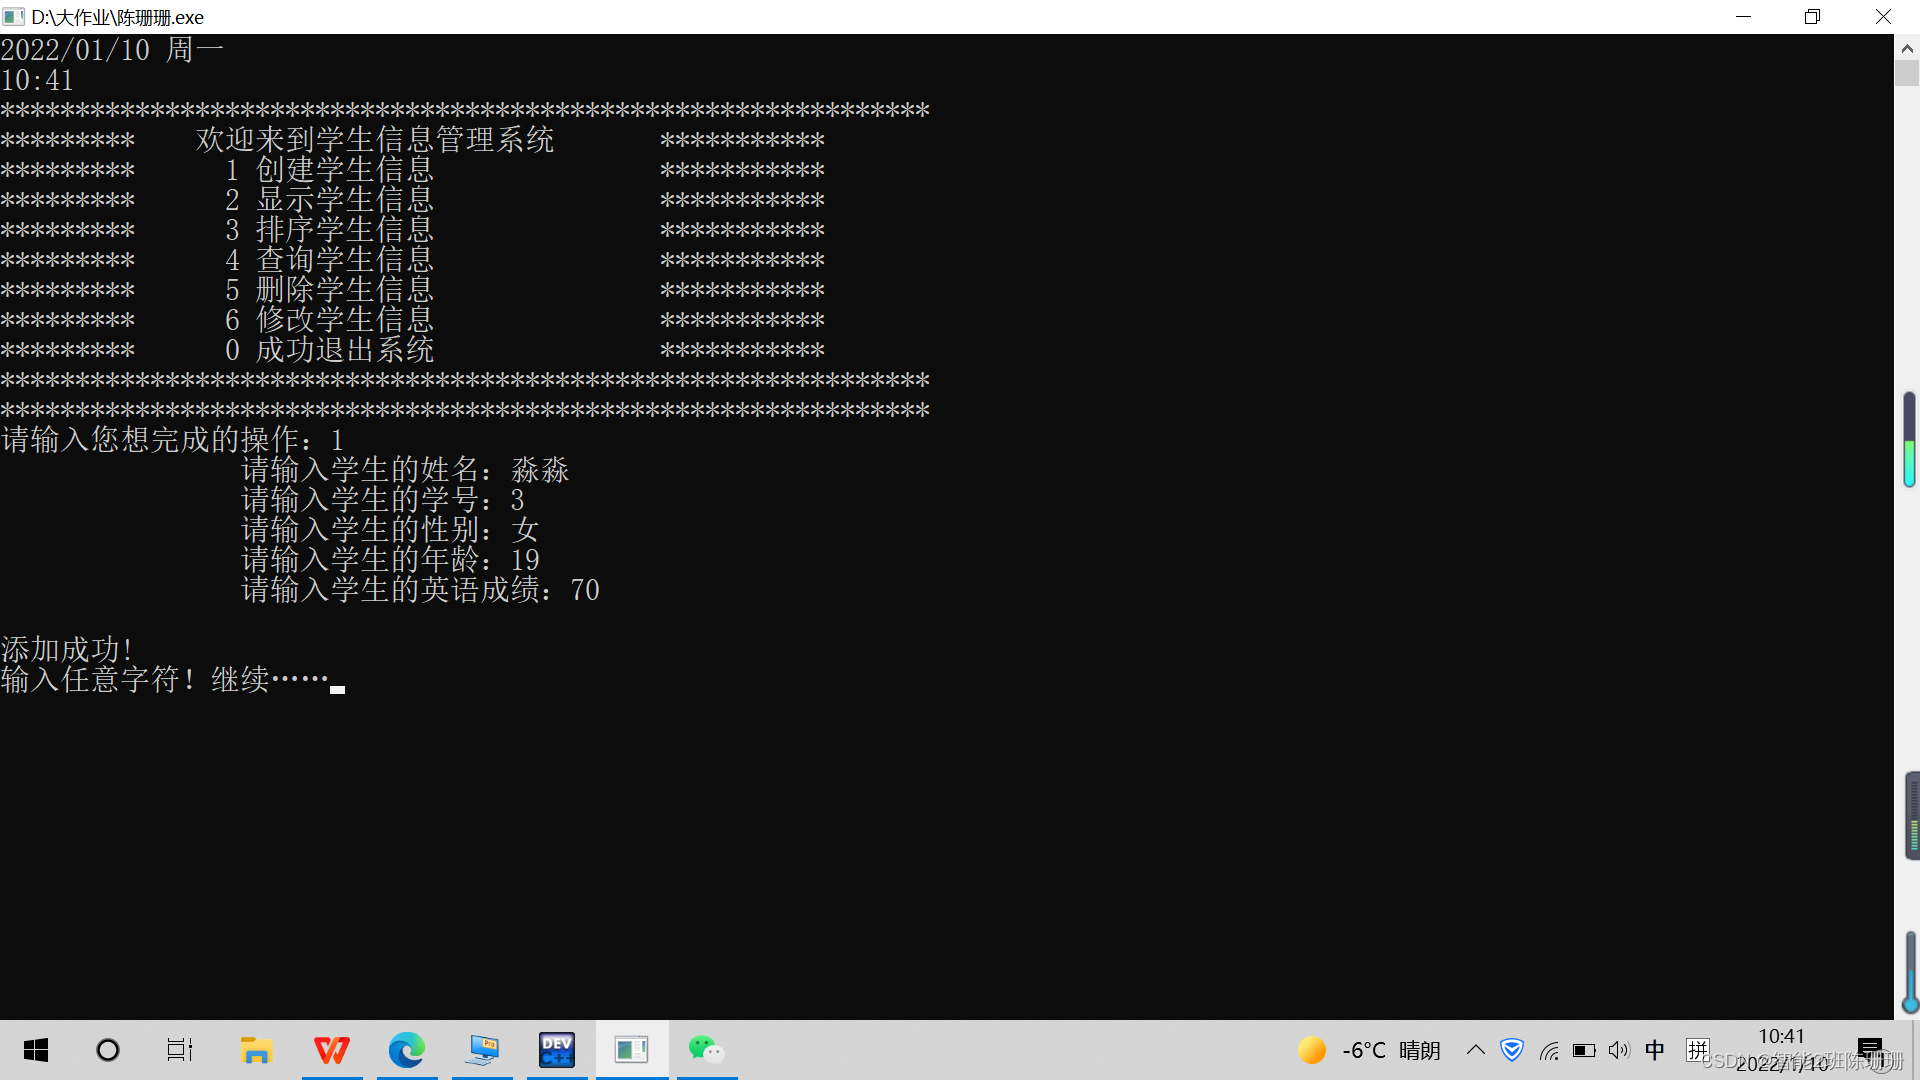
Task: Expand hidden system tray icons chevron
Action: [x=1476, y=1050]
